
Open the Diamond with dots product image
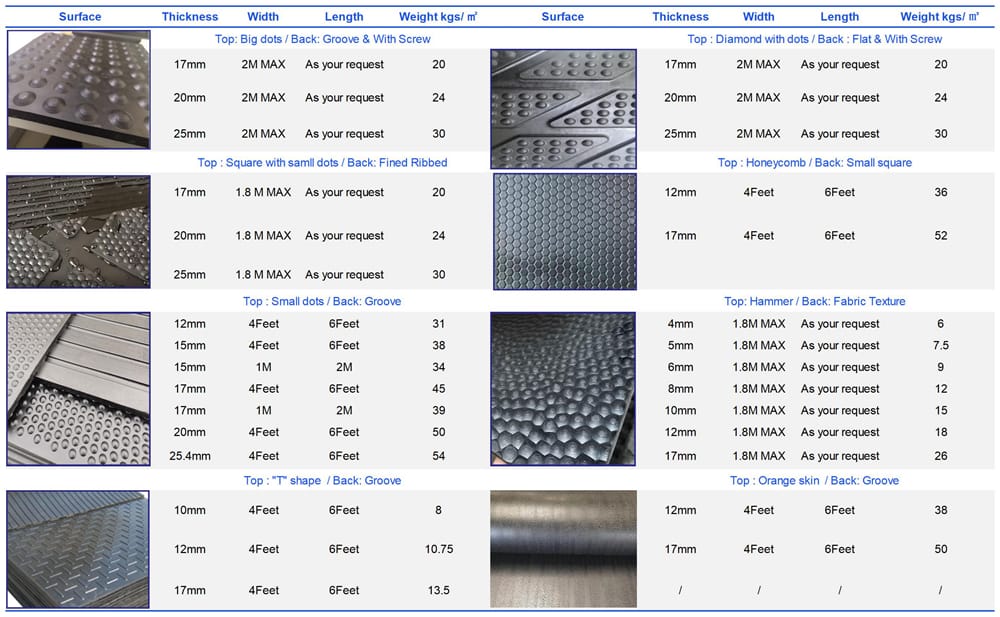563,105
